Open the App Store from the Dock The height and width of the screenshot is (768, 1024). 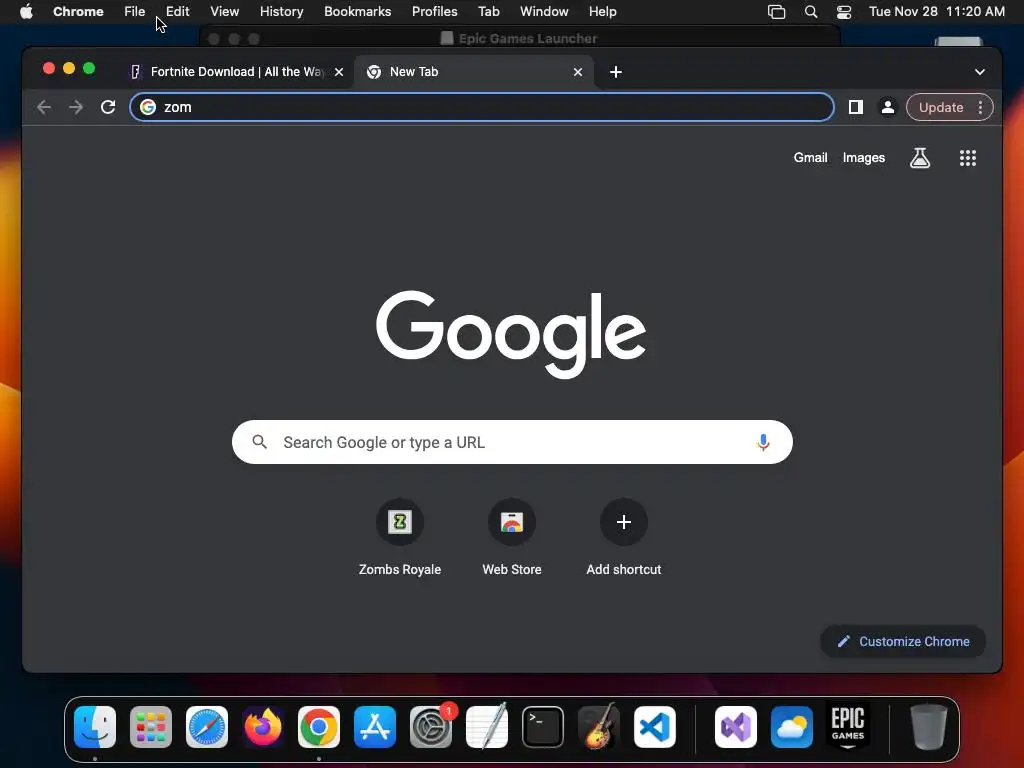[375, 727]
